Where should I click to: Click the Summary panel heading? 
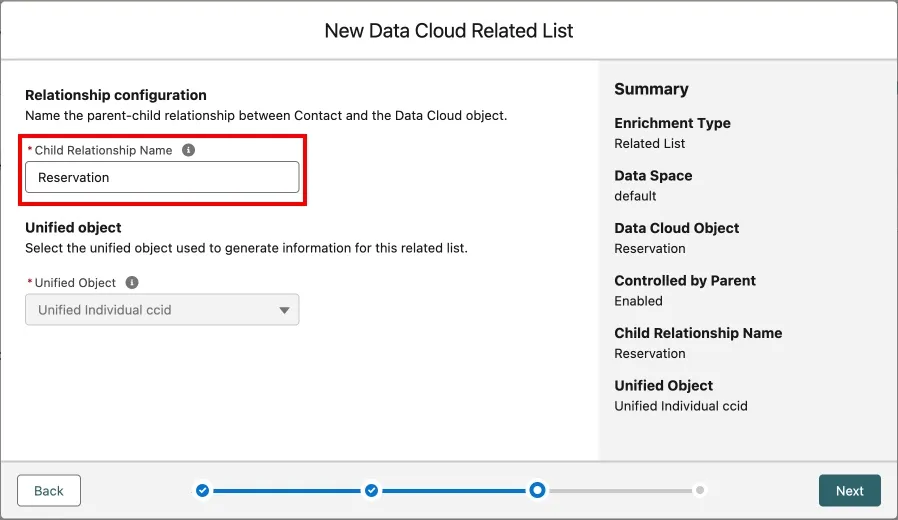[651, 89]
